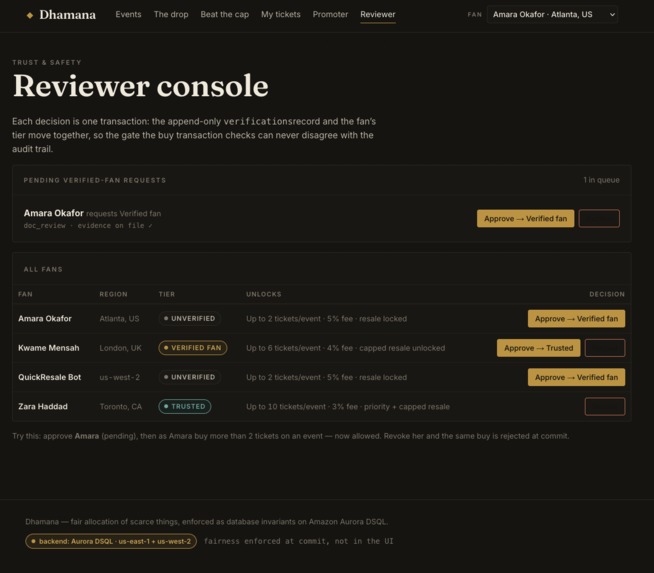Click the VERIFIED FAN tier badge for Kwame Mensah
Viewport: 654px width, 573px height.
(x=193, y=348)
